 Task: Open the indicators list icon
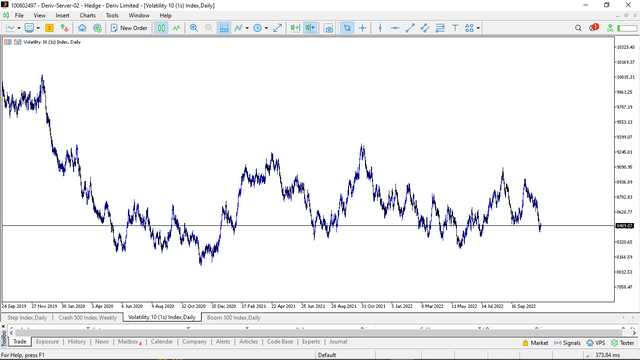(x=238, y=28)
